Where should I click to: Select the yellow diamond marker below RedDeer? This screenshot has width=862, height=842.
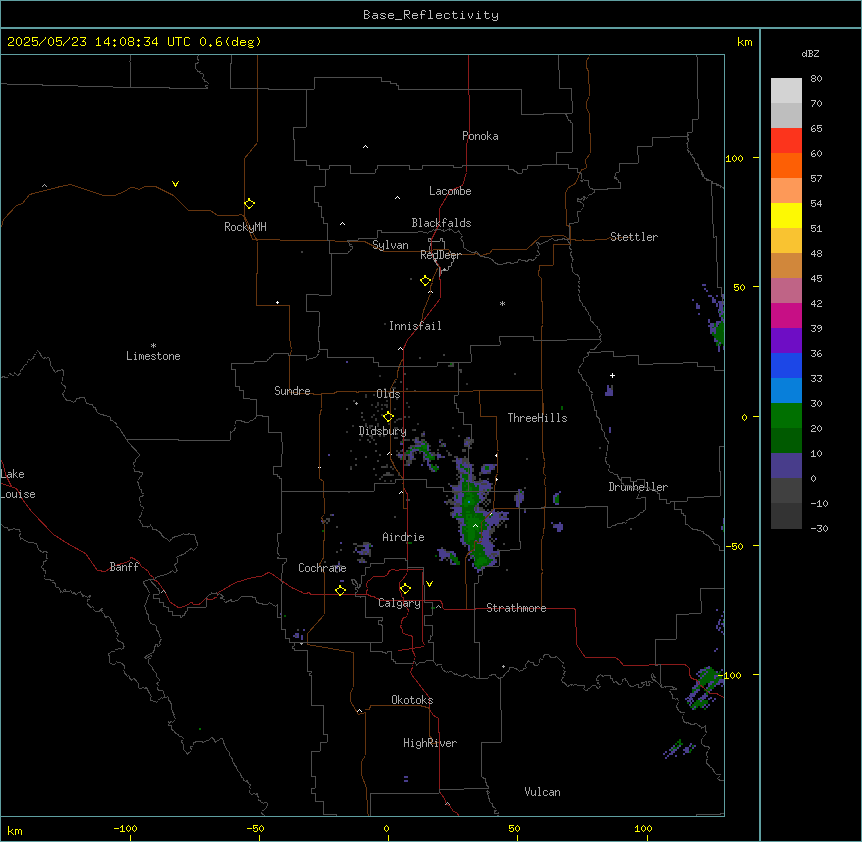click(x=426, y=281)
